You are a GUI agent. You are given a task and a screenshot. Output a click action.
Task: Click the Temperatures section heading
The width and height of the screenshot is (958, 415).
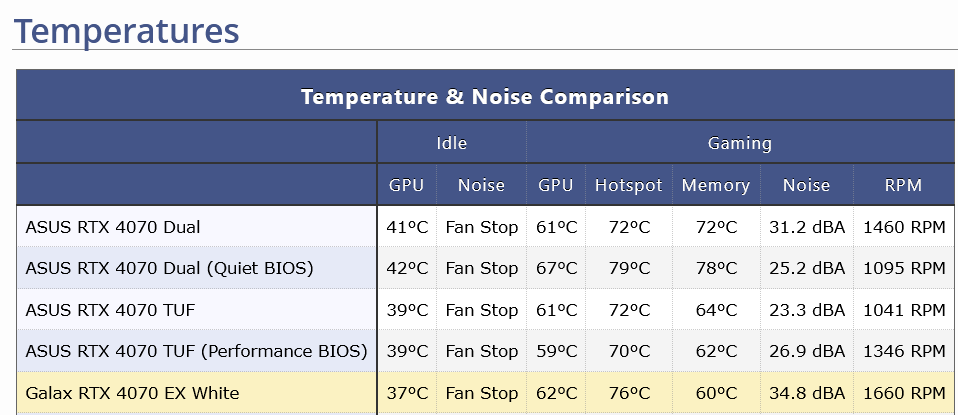click(x=126, y=30)
